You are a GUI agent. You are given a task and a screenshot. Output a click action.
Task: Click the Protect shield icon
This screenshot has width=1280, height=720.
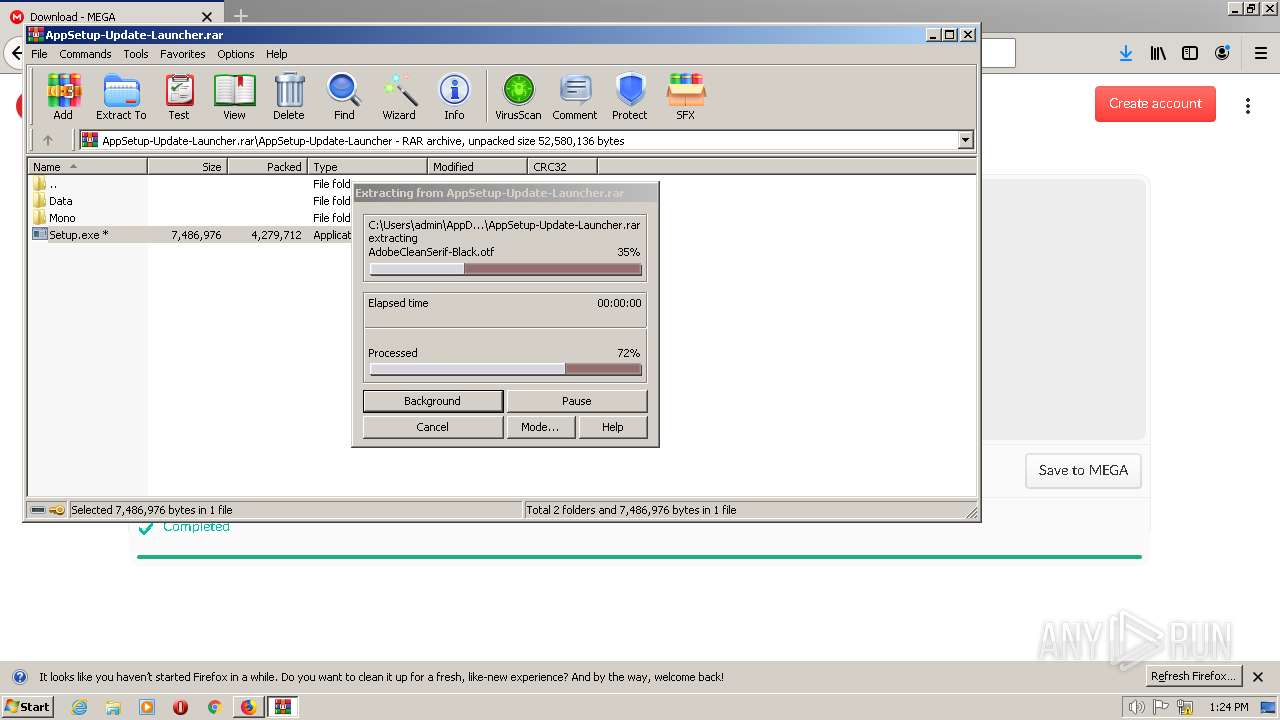click(630, 97)
